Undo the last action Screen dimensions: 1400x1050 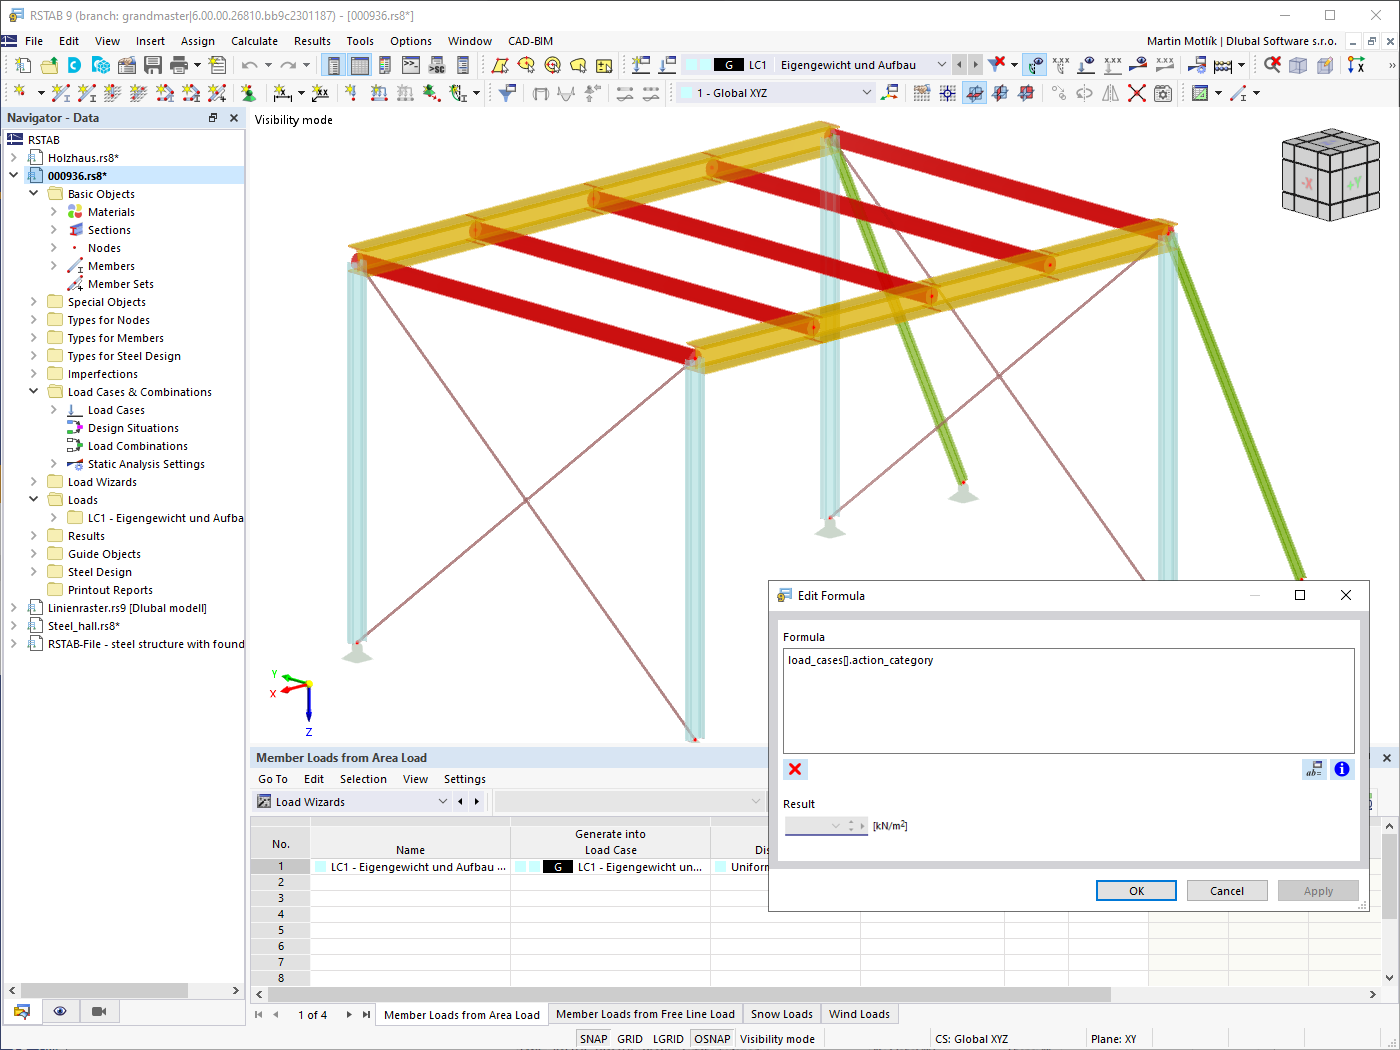pos(249,64)
